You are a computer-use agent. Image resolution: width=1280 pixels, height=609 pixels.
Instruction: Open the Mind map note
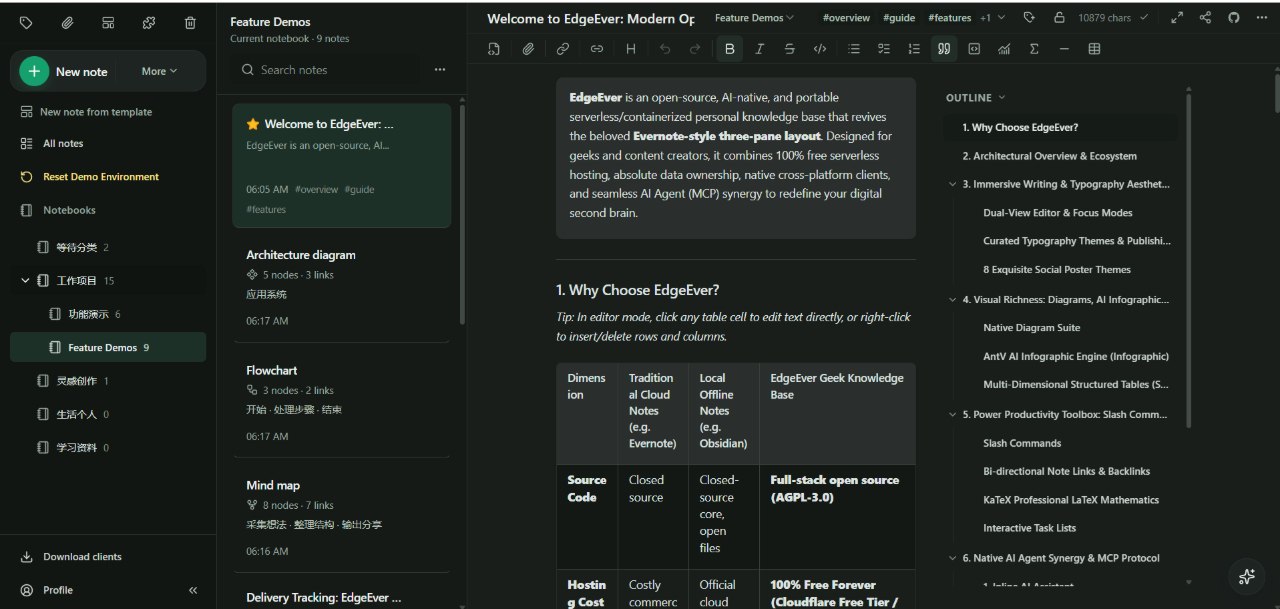tap(342, 516)
